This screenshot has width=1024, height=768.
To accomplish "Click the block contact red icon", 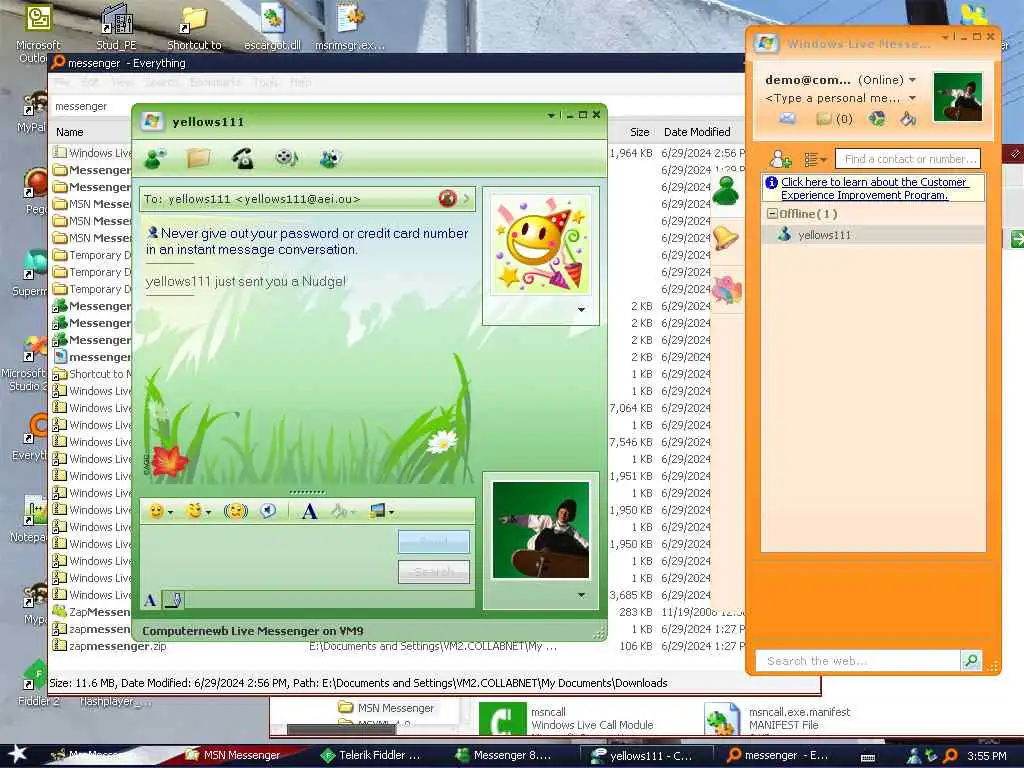I will click(x=447, y=199).
